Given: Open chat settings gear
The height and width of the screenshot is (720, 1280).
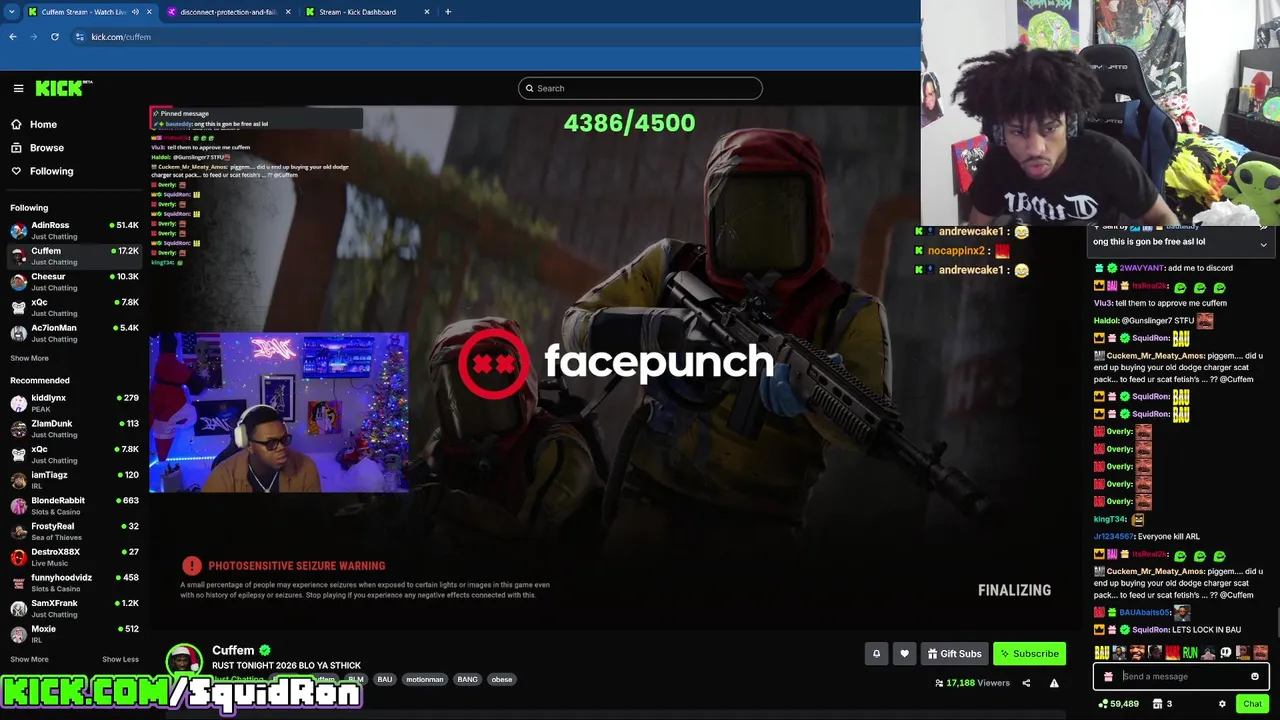Looking at the screenshot, I should [x=1222, y=704].
